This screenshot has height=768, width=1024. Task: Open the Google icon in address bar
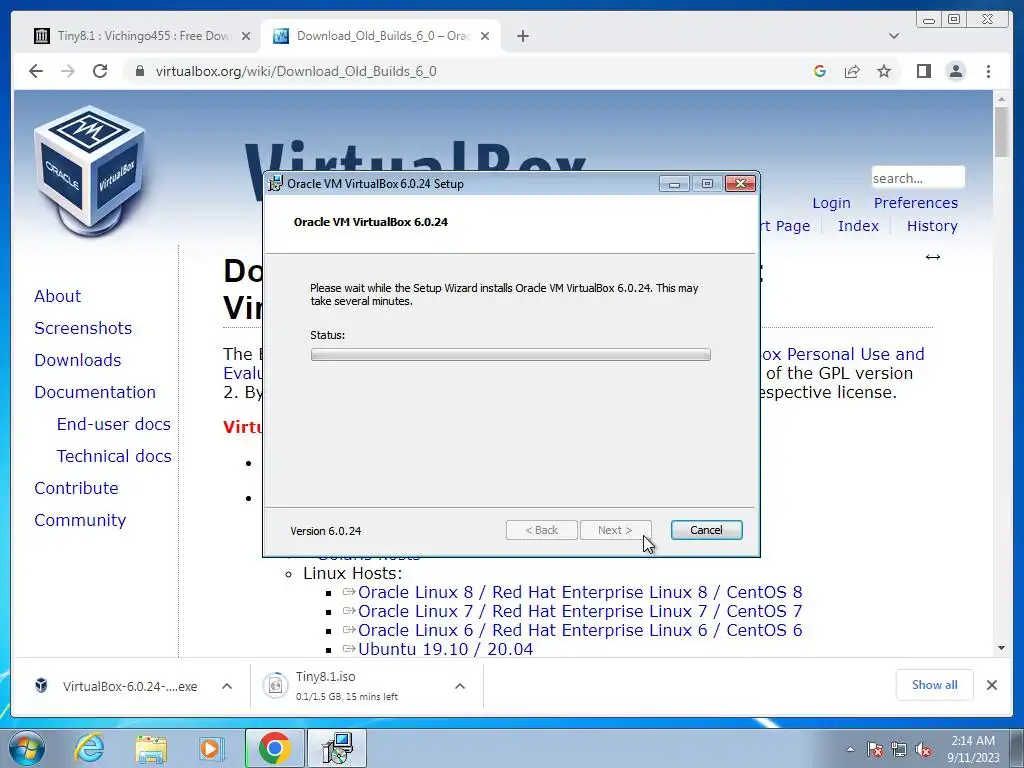click(820, 71)
